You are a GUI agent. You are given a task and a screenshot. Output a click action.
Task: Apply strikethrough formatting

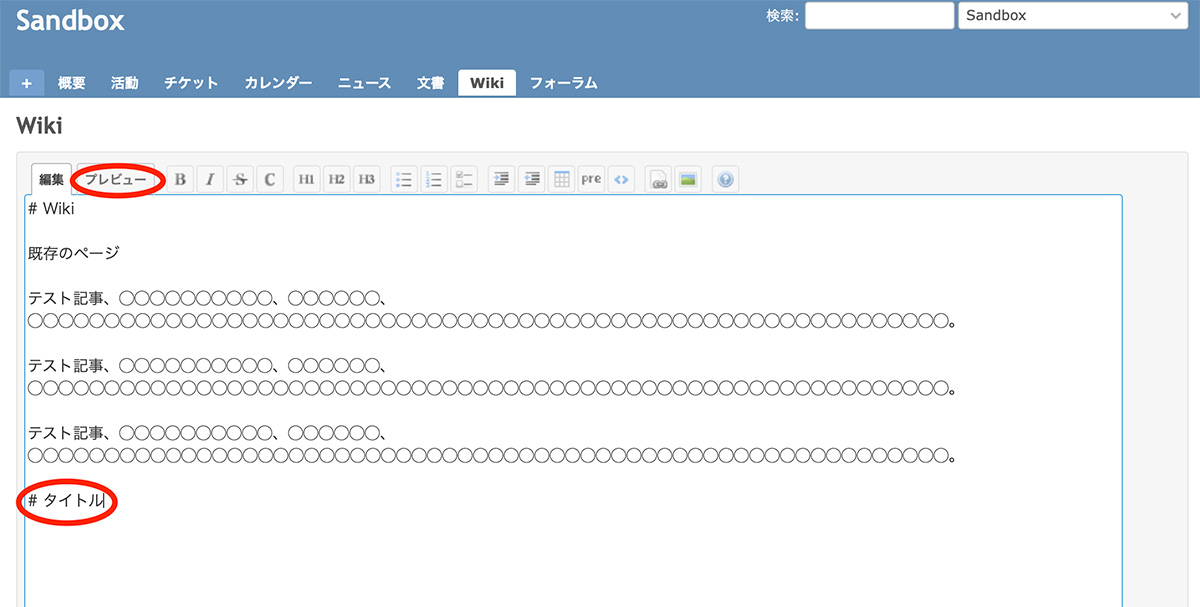tap(240, 180)
